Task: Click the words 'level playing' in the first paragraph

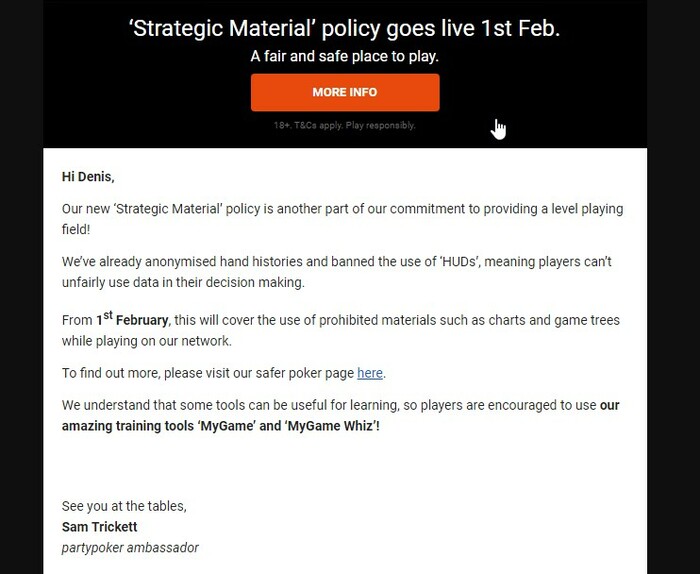Action: [x=583, y=208]
